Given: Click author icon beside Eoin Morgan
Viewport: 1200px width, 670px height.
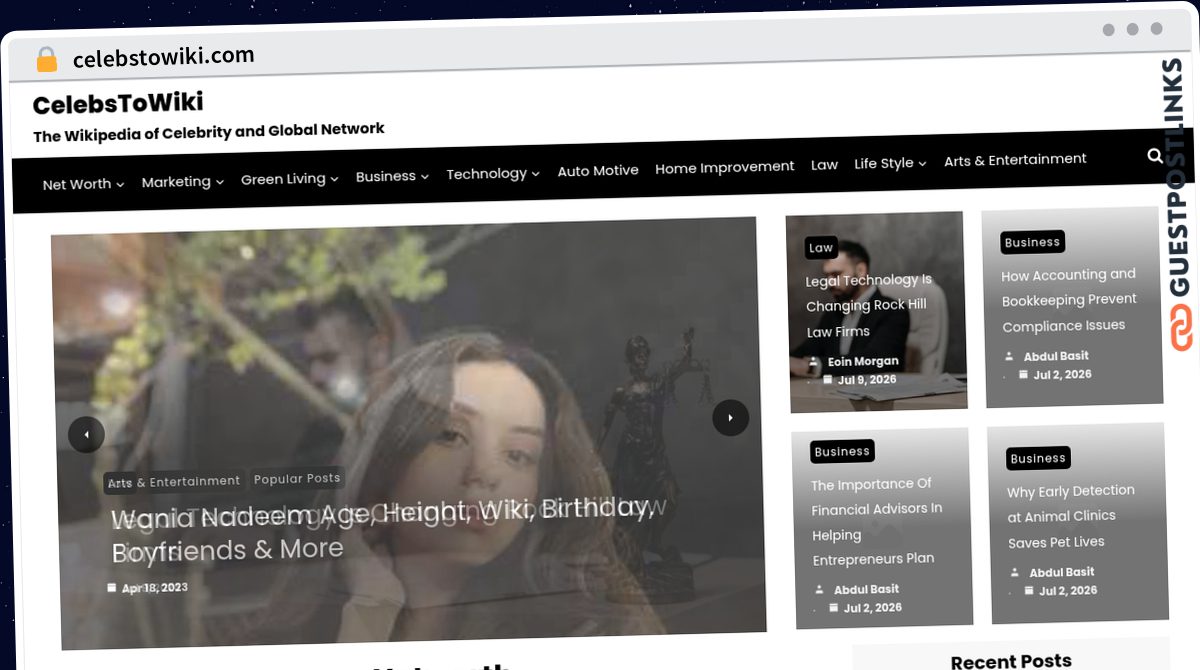Looking at the screenshot, I should click(x=814, y=362).
